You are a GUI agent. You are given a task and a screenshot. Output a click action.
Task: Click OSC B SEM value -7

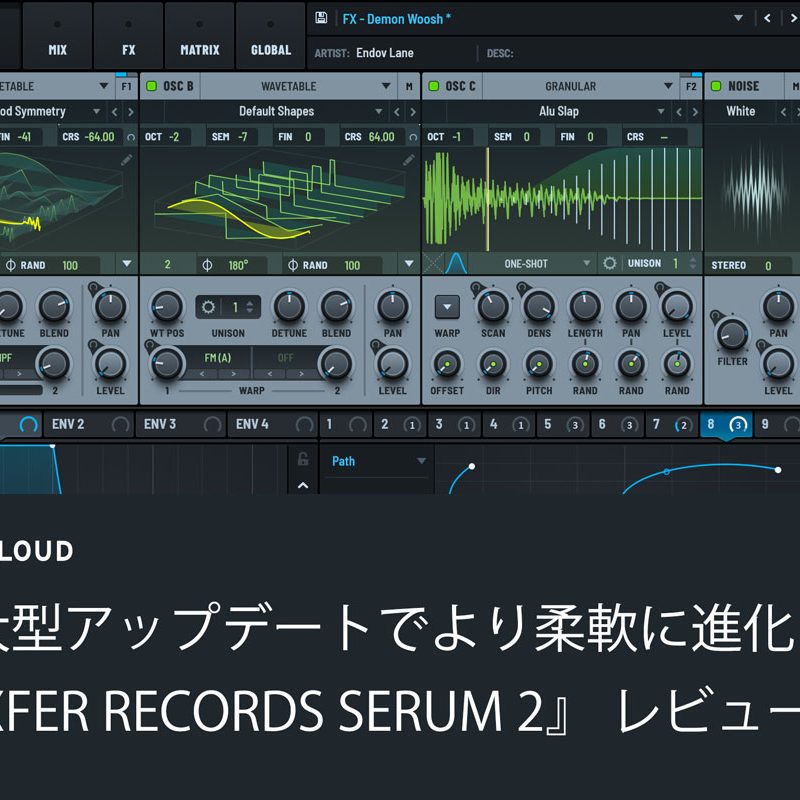(243, 137)
